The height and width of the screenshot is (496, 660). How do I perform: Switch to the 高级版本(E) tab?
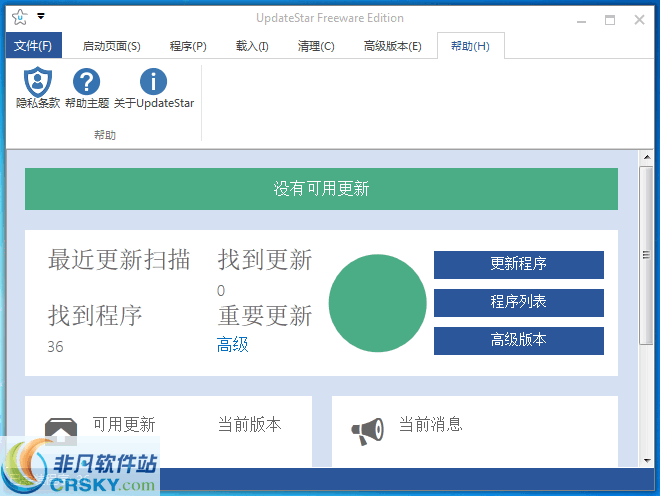click(x=392, y=46)
